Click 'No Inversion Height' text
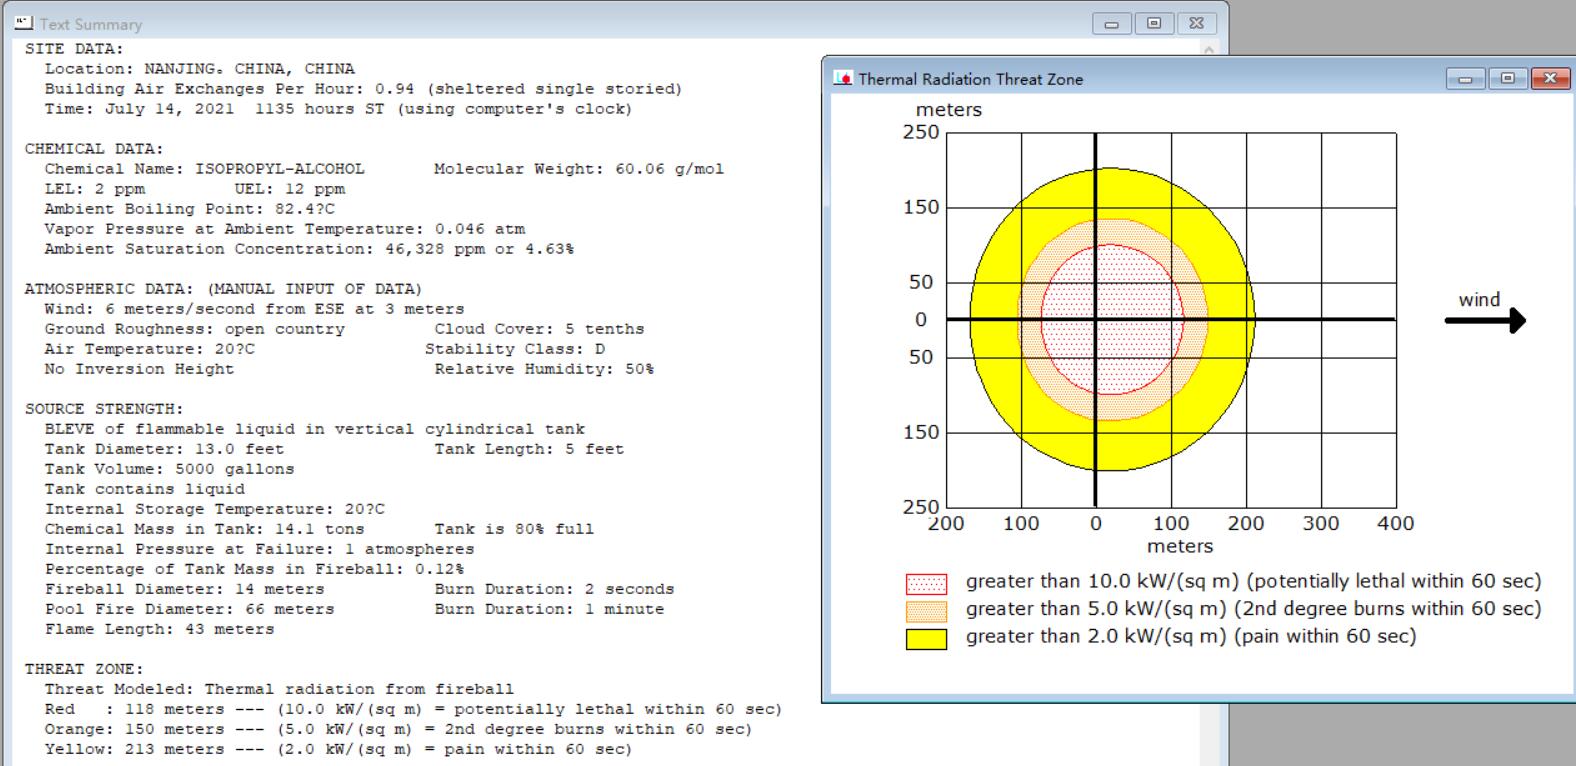 tap(139, 369)
